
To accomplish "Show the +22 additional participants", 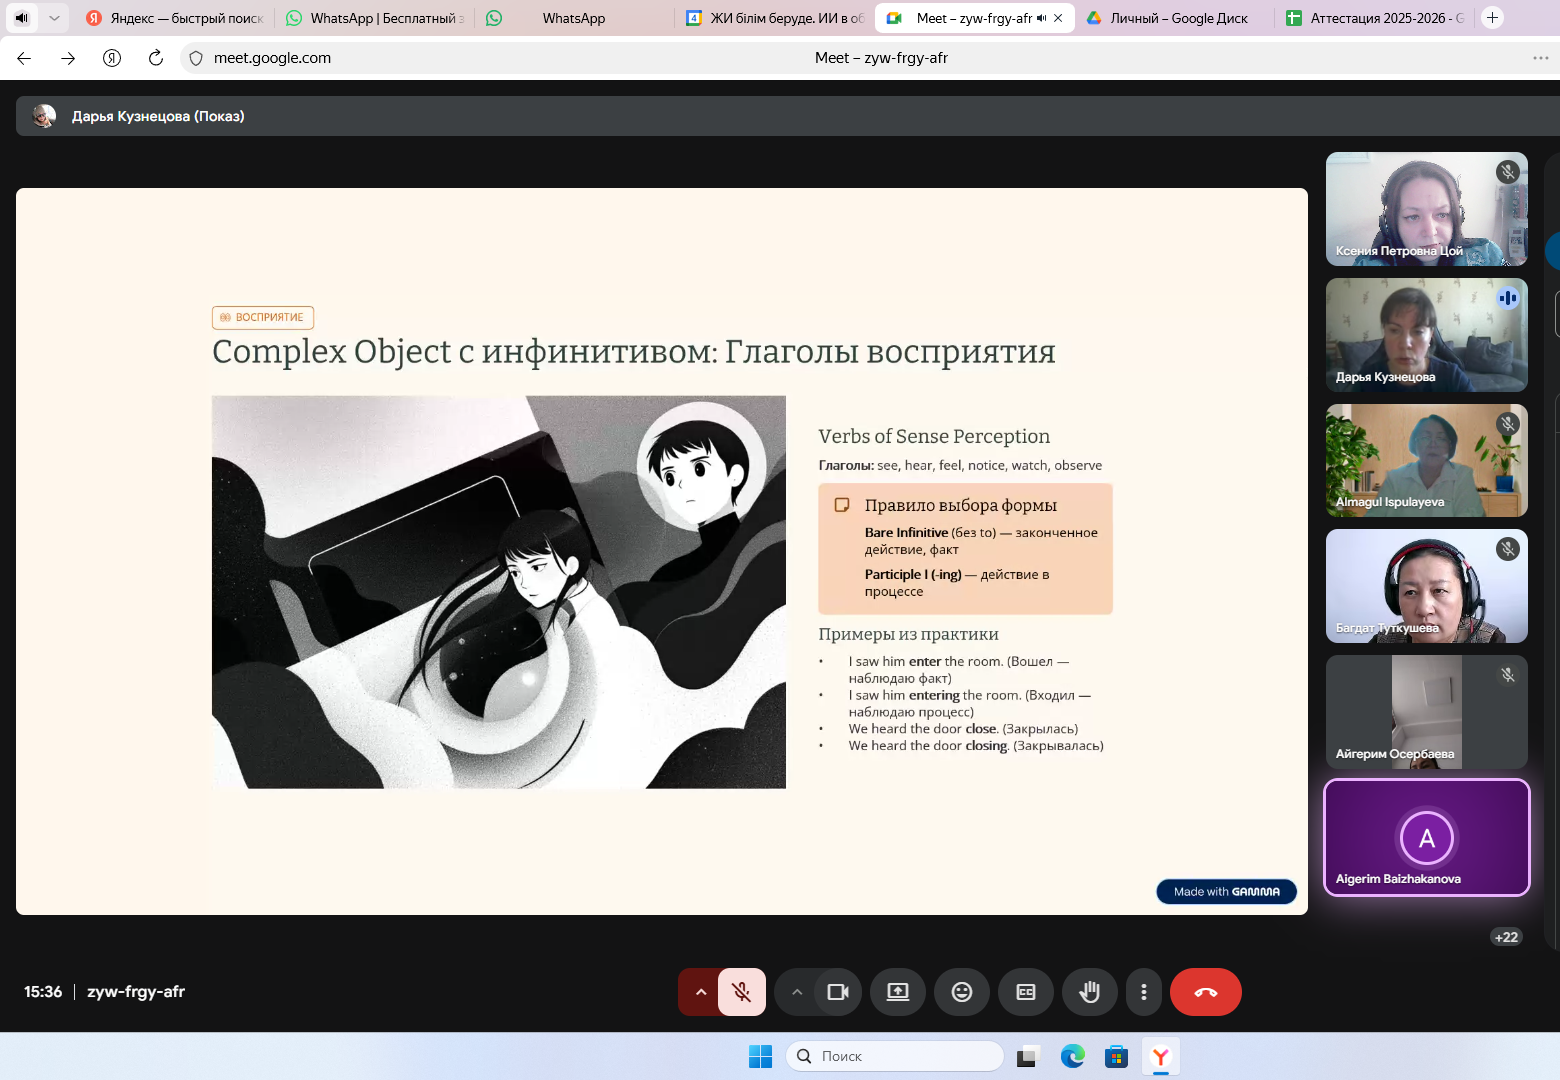I will coord(1506,937).
